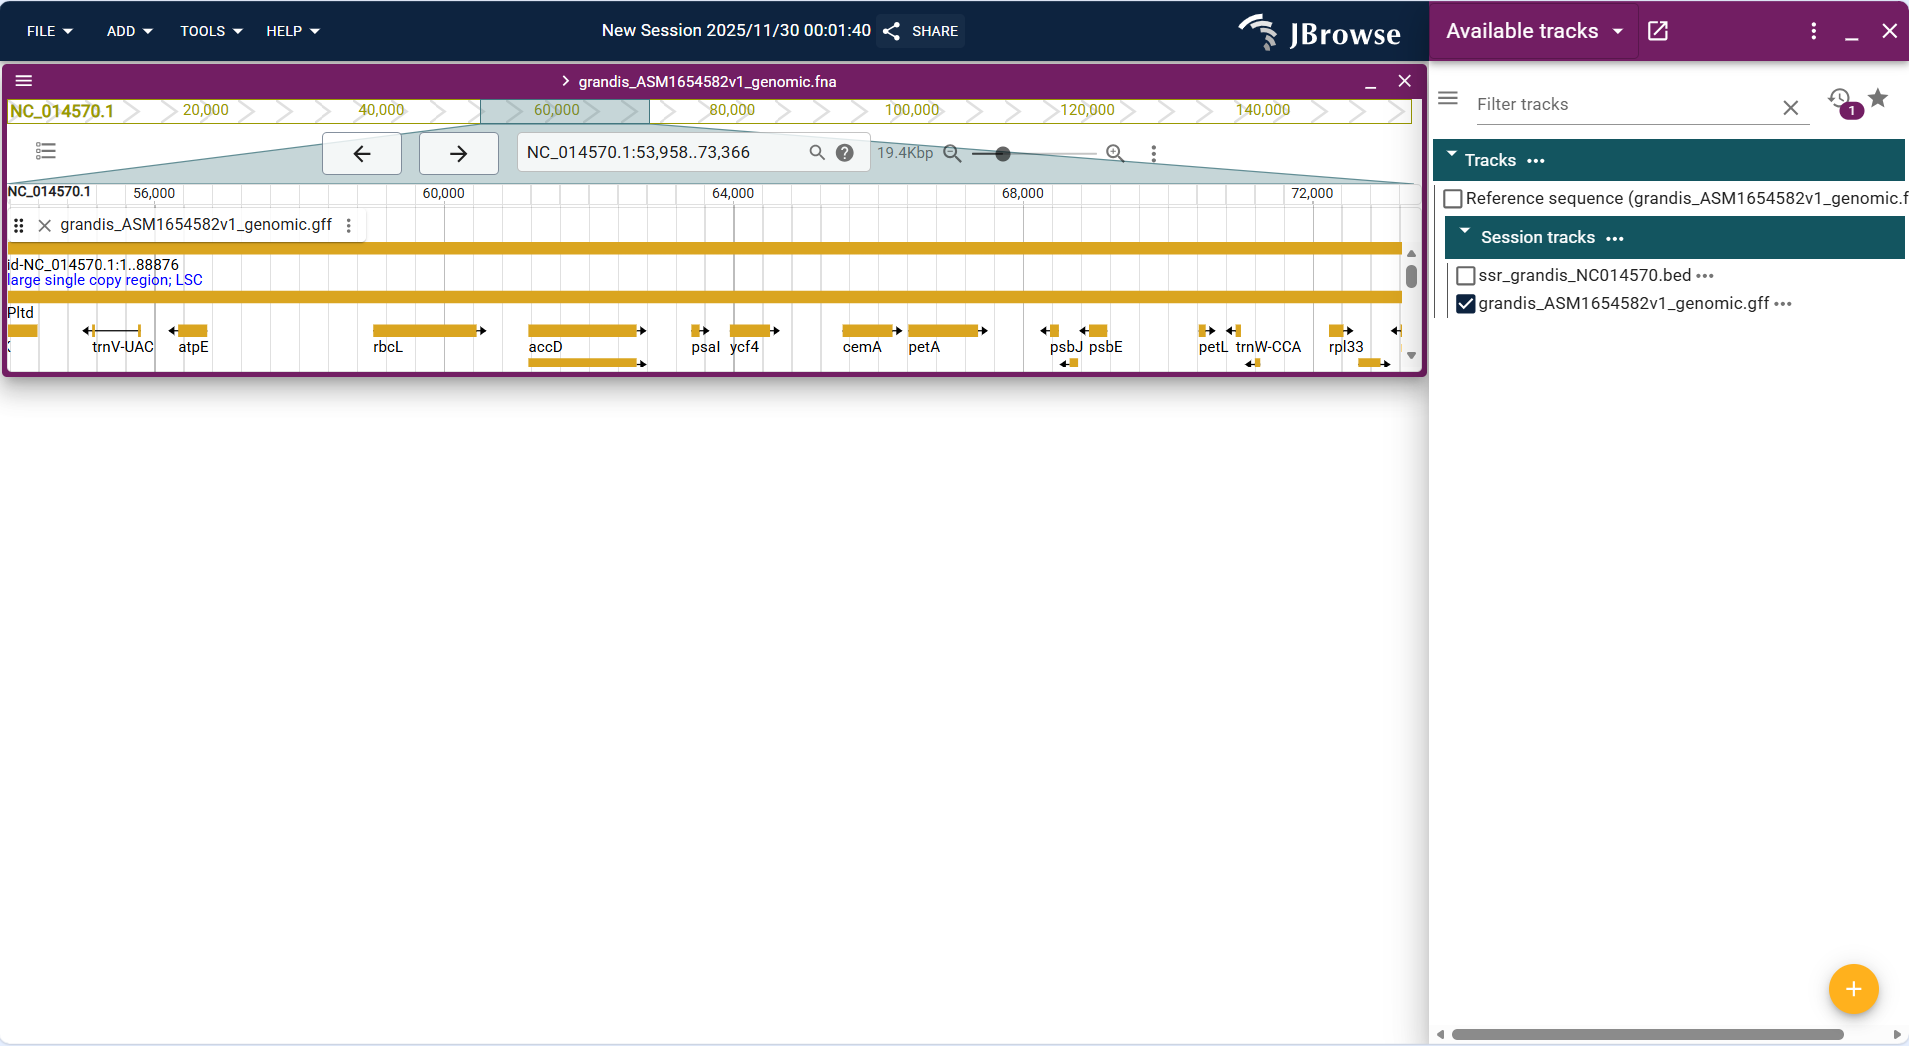This screenshot has height=1046, width=1909.
Task: Click the search magnifier in the location bar
Action: tap(816, 152)
